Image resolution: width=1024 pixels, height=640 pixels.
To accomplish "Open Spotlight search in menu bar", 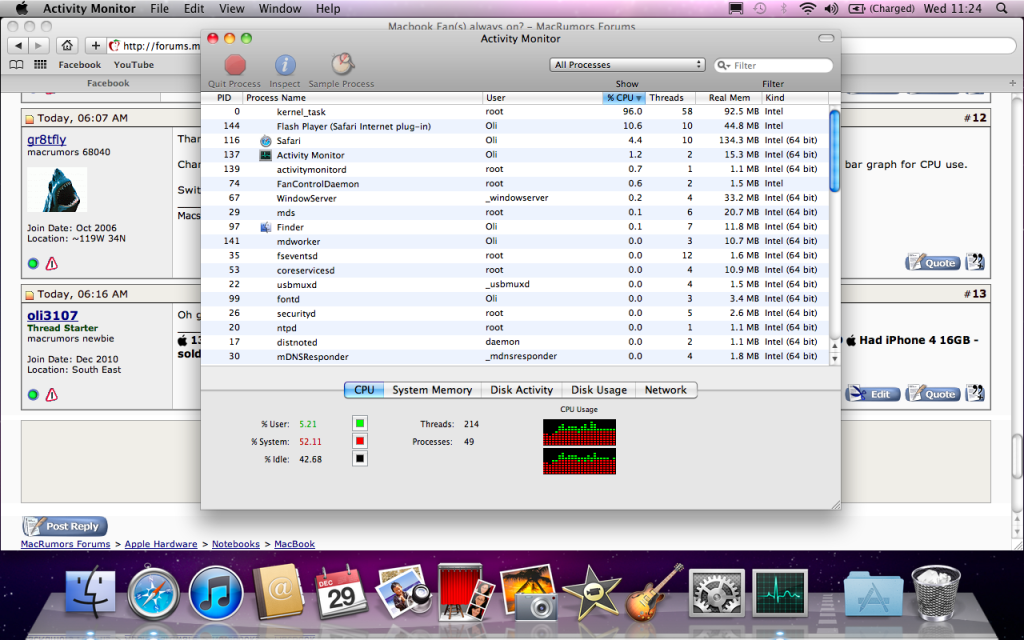I will (1002, 8).
